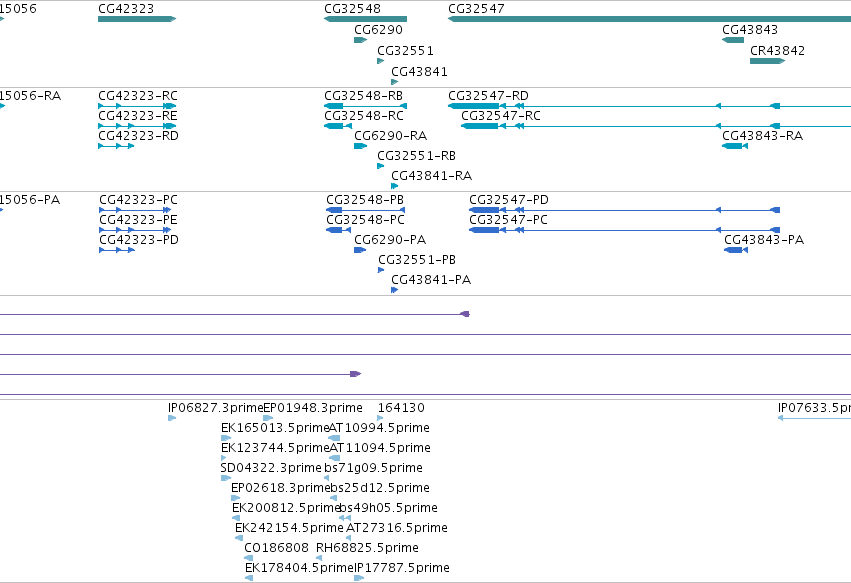The height and width of the screenshot is (583, 851).
Task: Click the CG42323 gene label
Action: tap(126, 9)
